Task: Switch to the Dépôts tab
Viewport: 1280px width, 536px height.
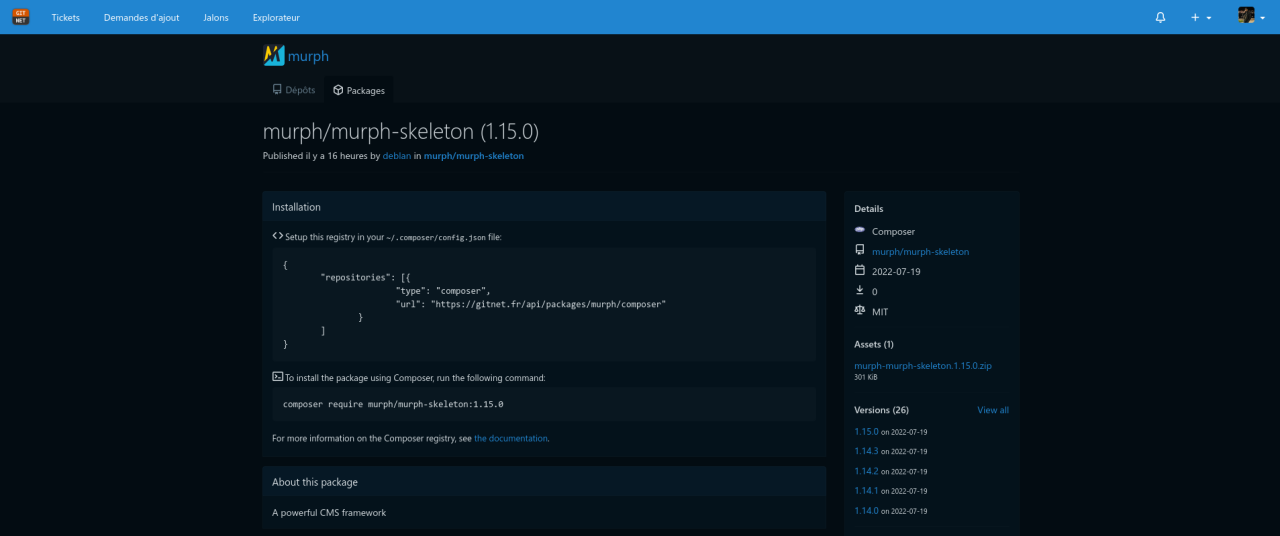Action: [x=293, y=90]
